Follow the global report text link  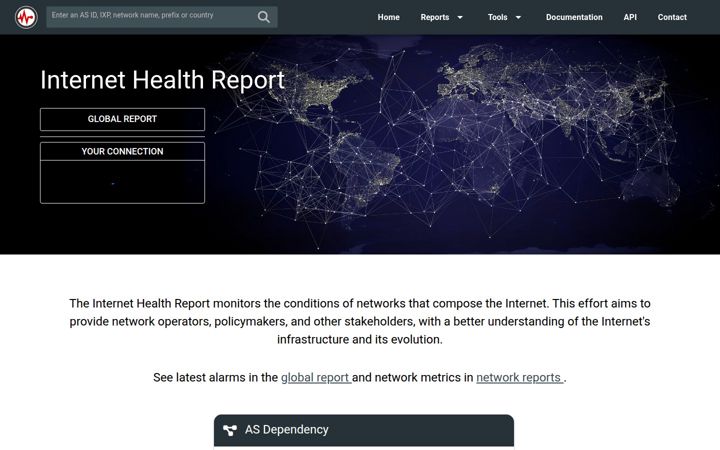click(x=316, y=377)
